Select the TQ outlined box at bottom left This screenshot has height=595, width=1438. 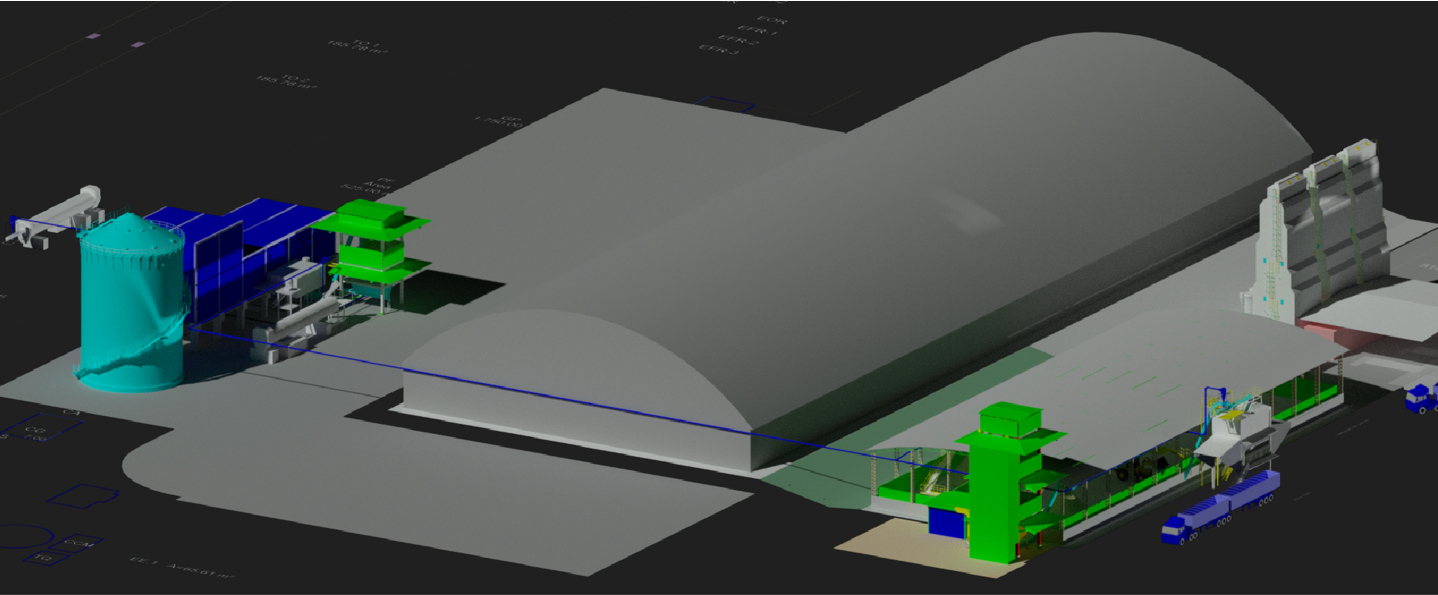coord(44,557)
